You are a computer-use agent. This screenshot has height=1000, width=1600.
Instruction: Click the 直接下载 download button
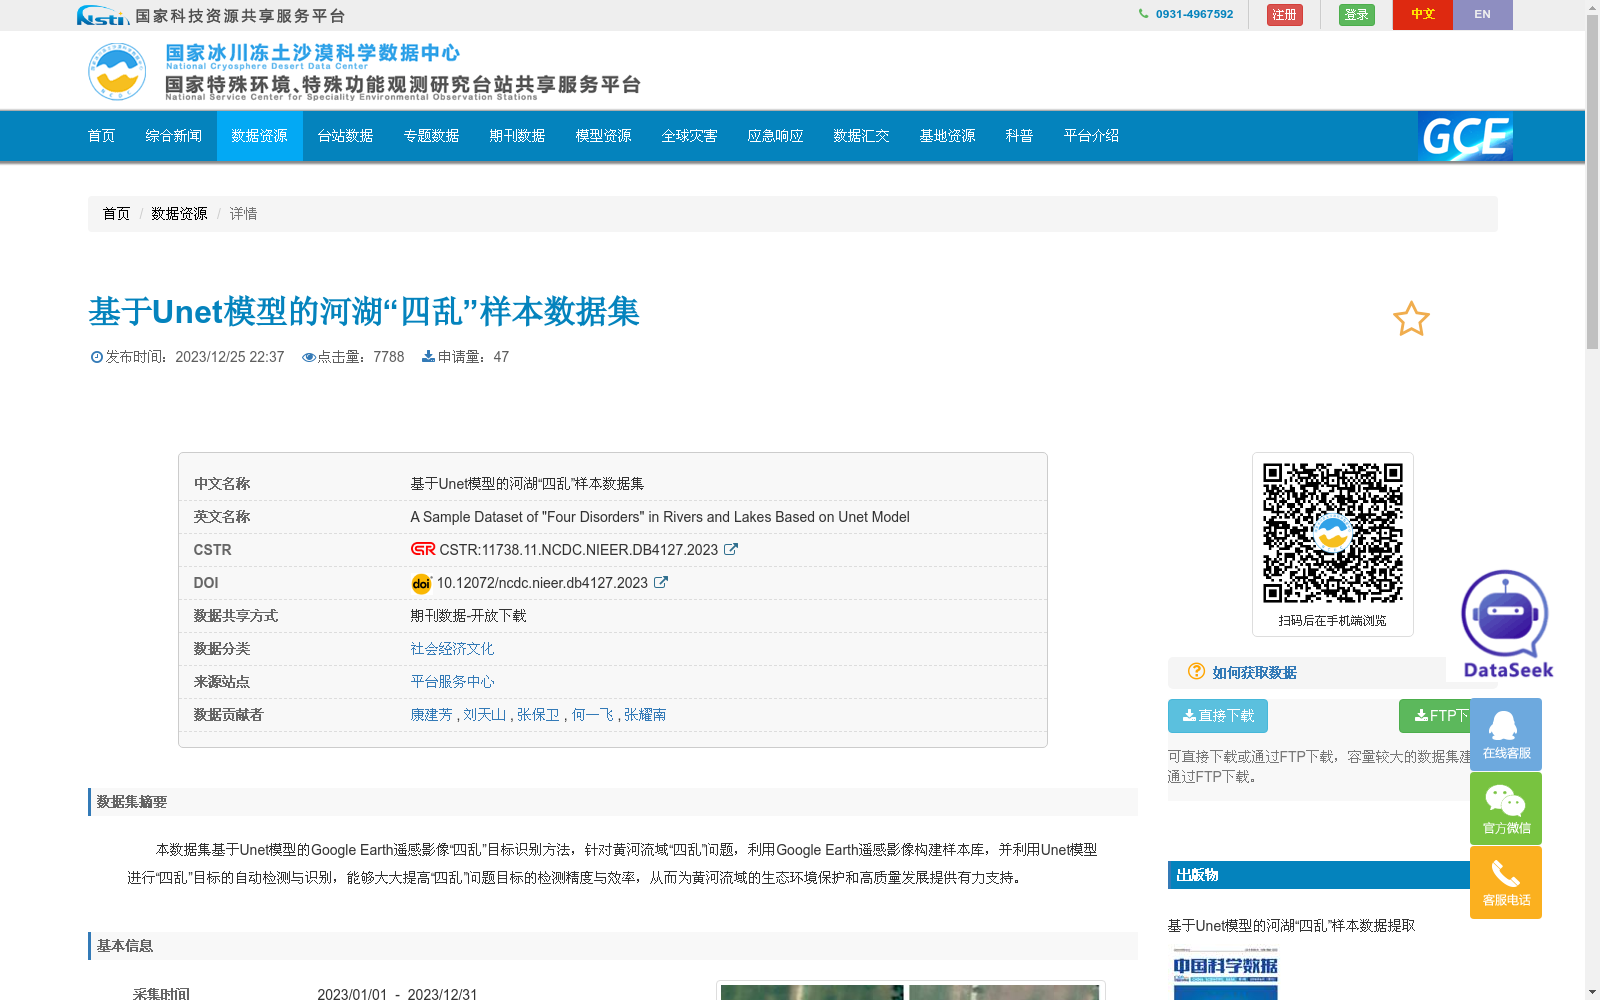point(1218,716)
